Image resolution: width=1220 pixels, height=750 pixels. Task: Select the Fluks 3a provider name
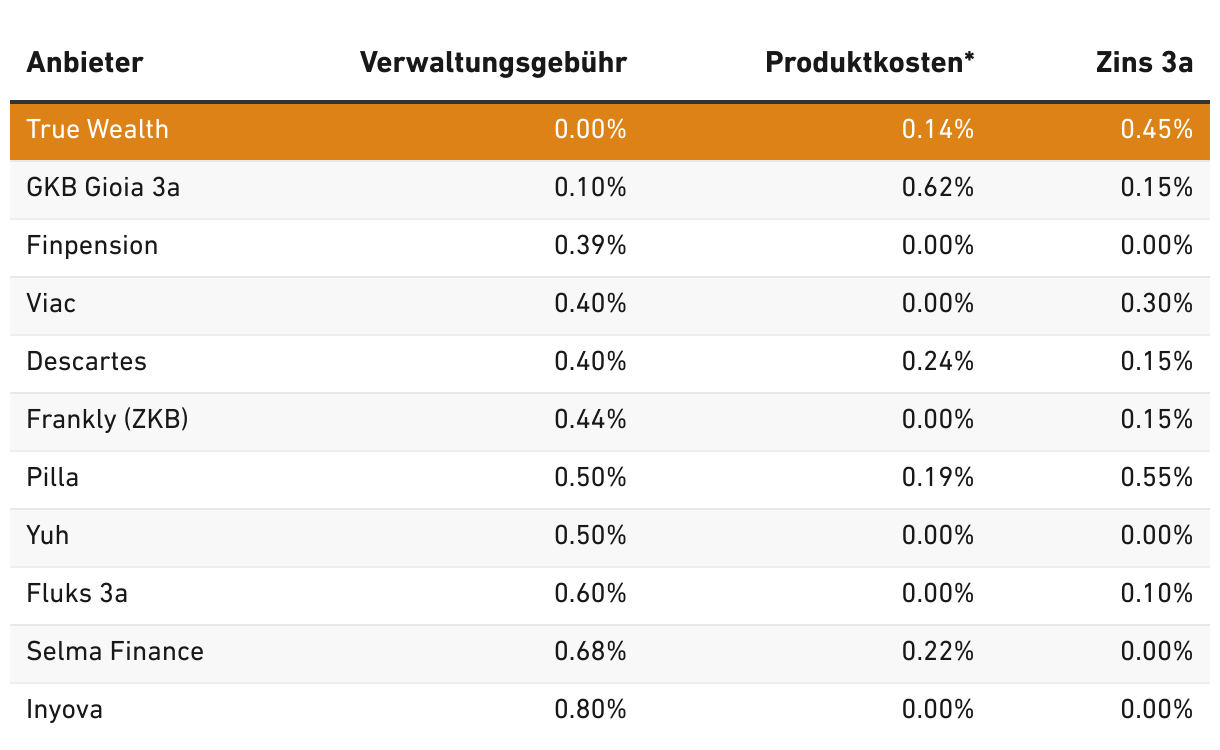[77, 593]
